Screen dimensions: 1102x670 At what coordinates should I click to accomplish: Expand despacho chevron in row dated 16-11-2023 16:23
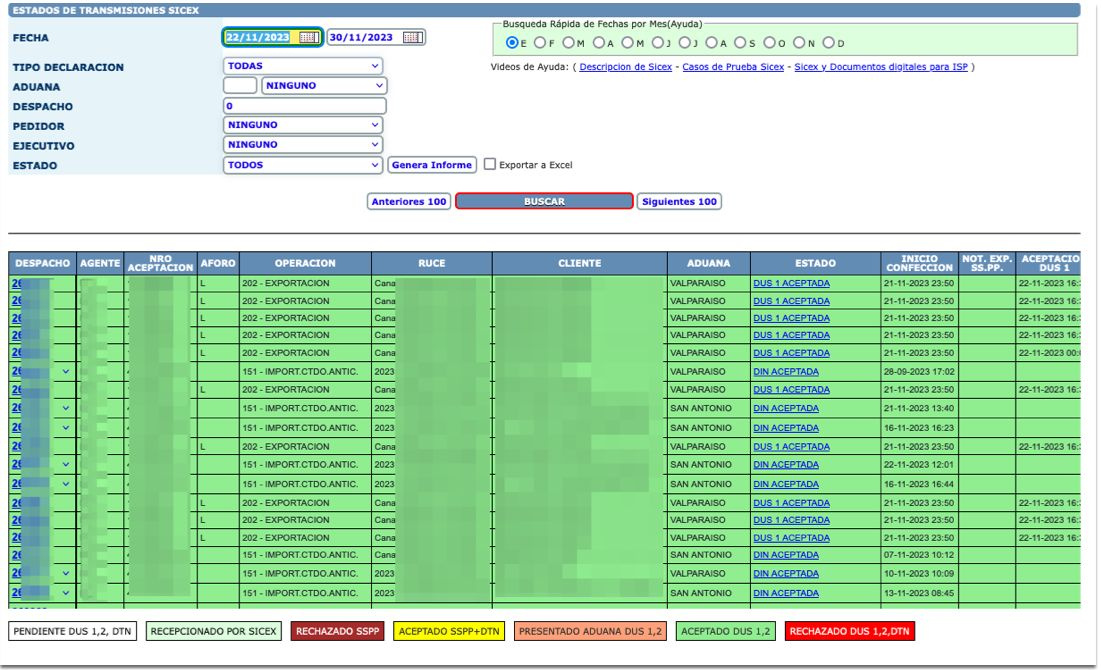pyautogui.click(x=66, y=427)
